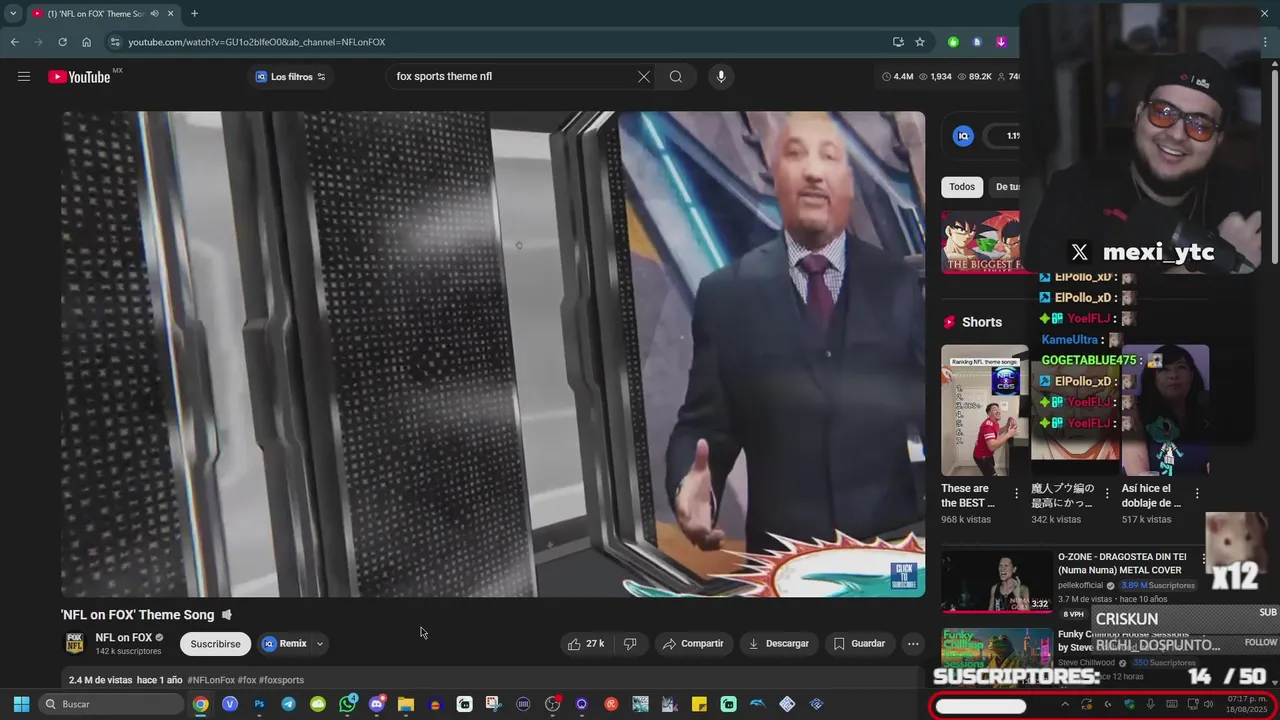
Task: Click the Guardar save button
Action: point(859,644)
